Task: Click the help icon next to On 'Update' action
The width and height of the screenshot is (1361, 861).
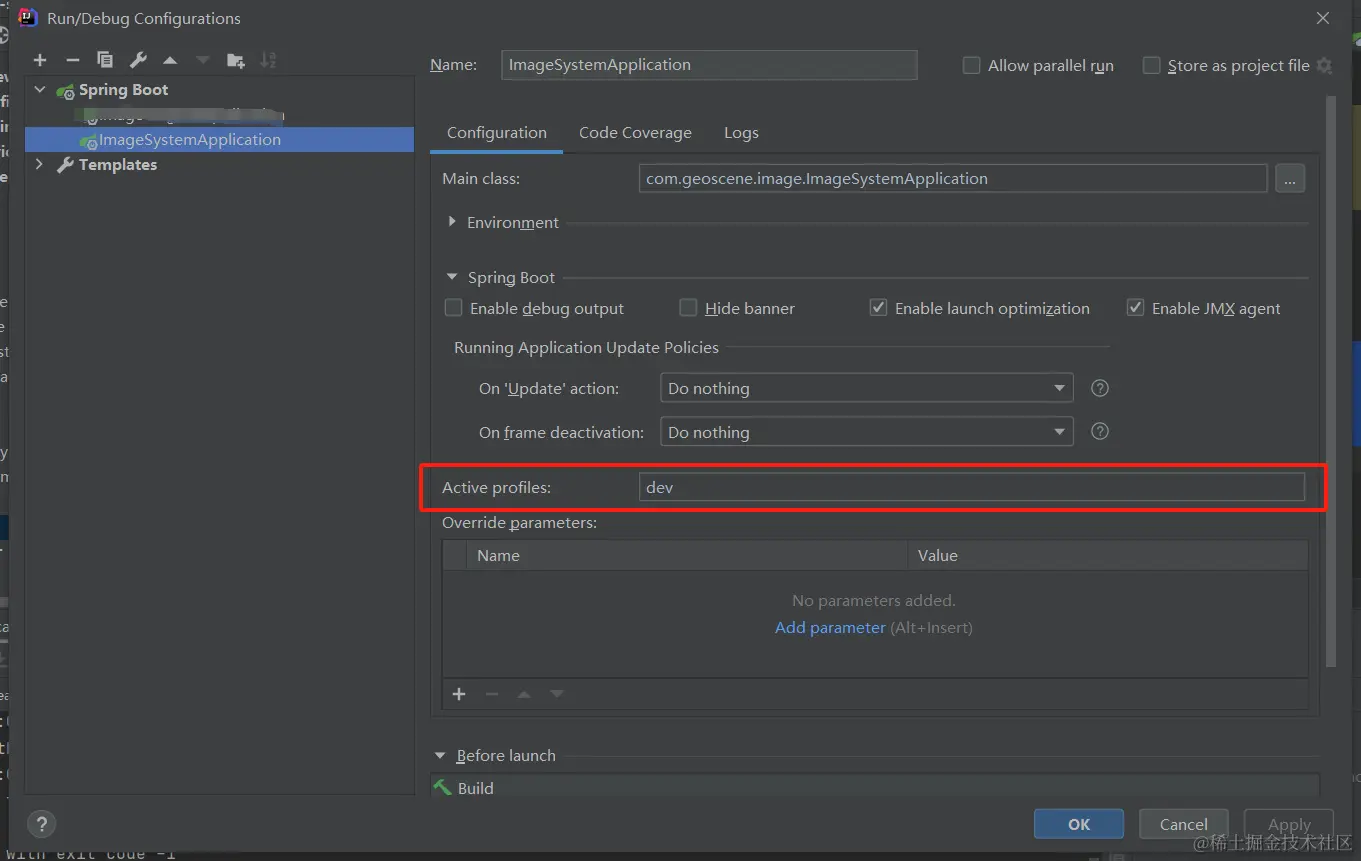Action: (x=1100, y=388)
